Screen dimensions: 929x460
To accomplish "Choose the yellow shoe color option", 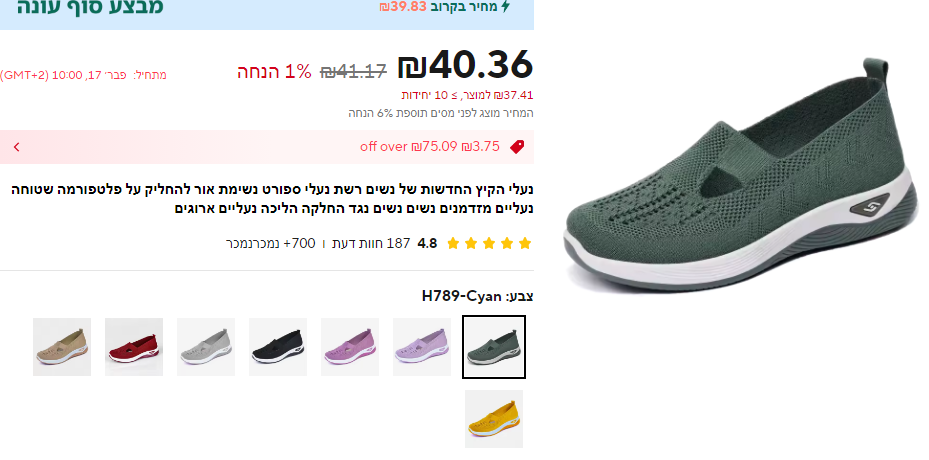I will [x=494, y=419].
